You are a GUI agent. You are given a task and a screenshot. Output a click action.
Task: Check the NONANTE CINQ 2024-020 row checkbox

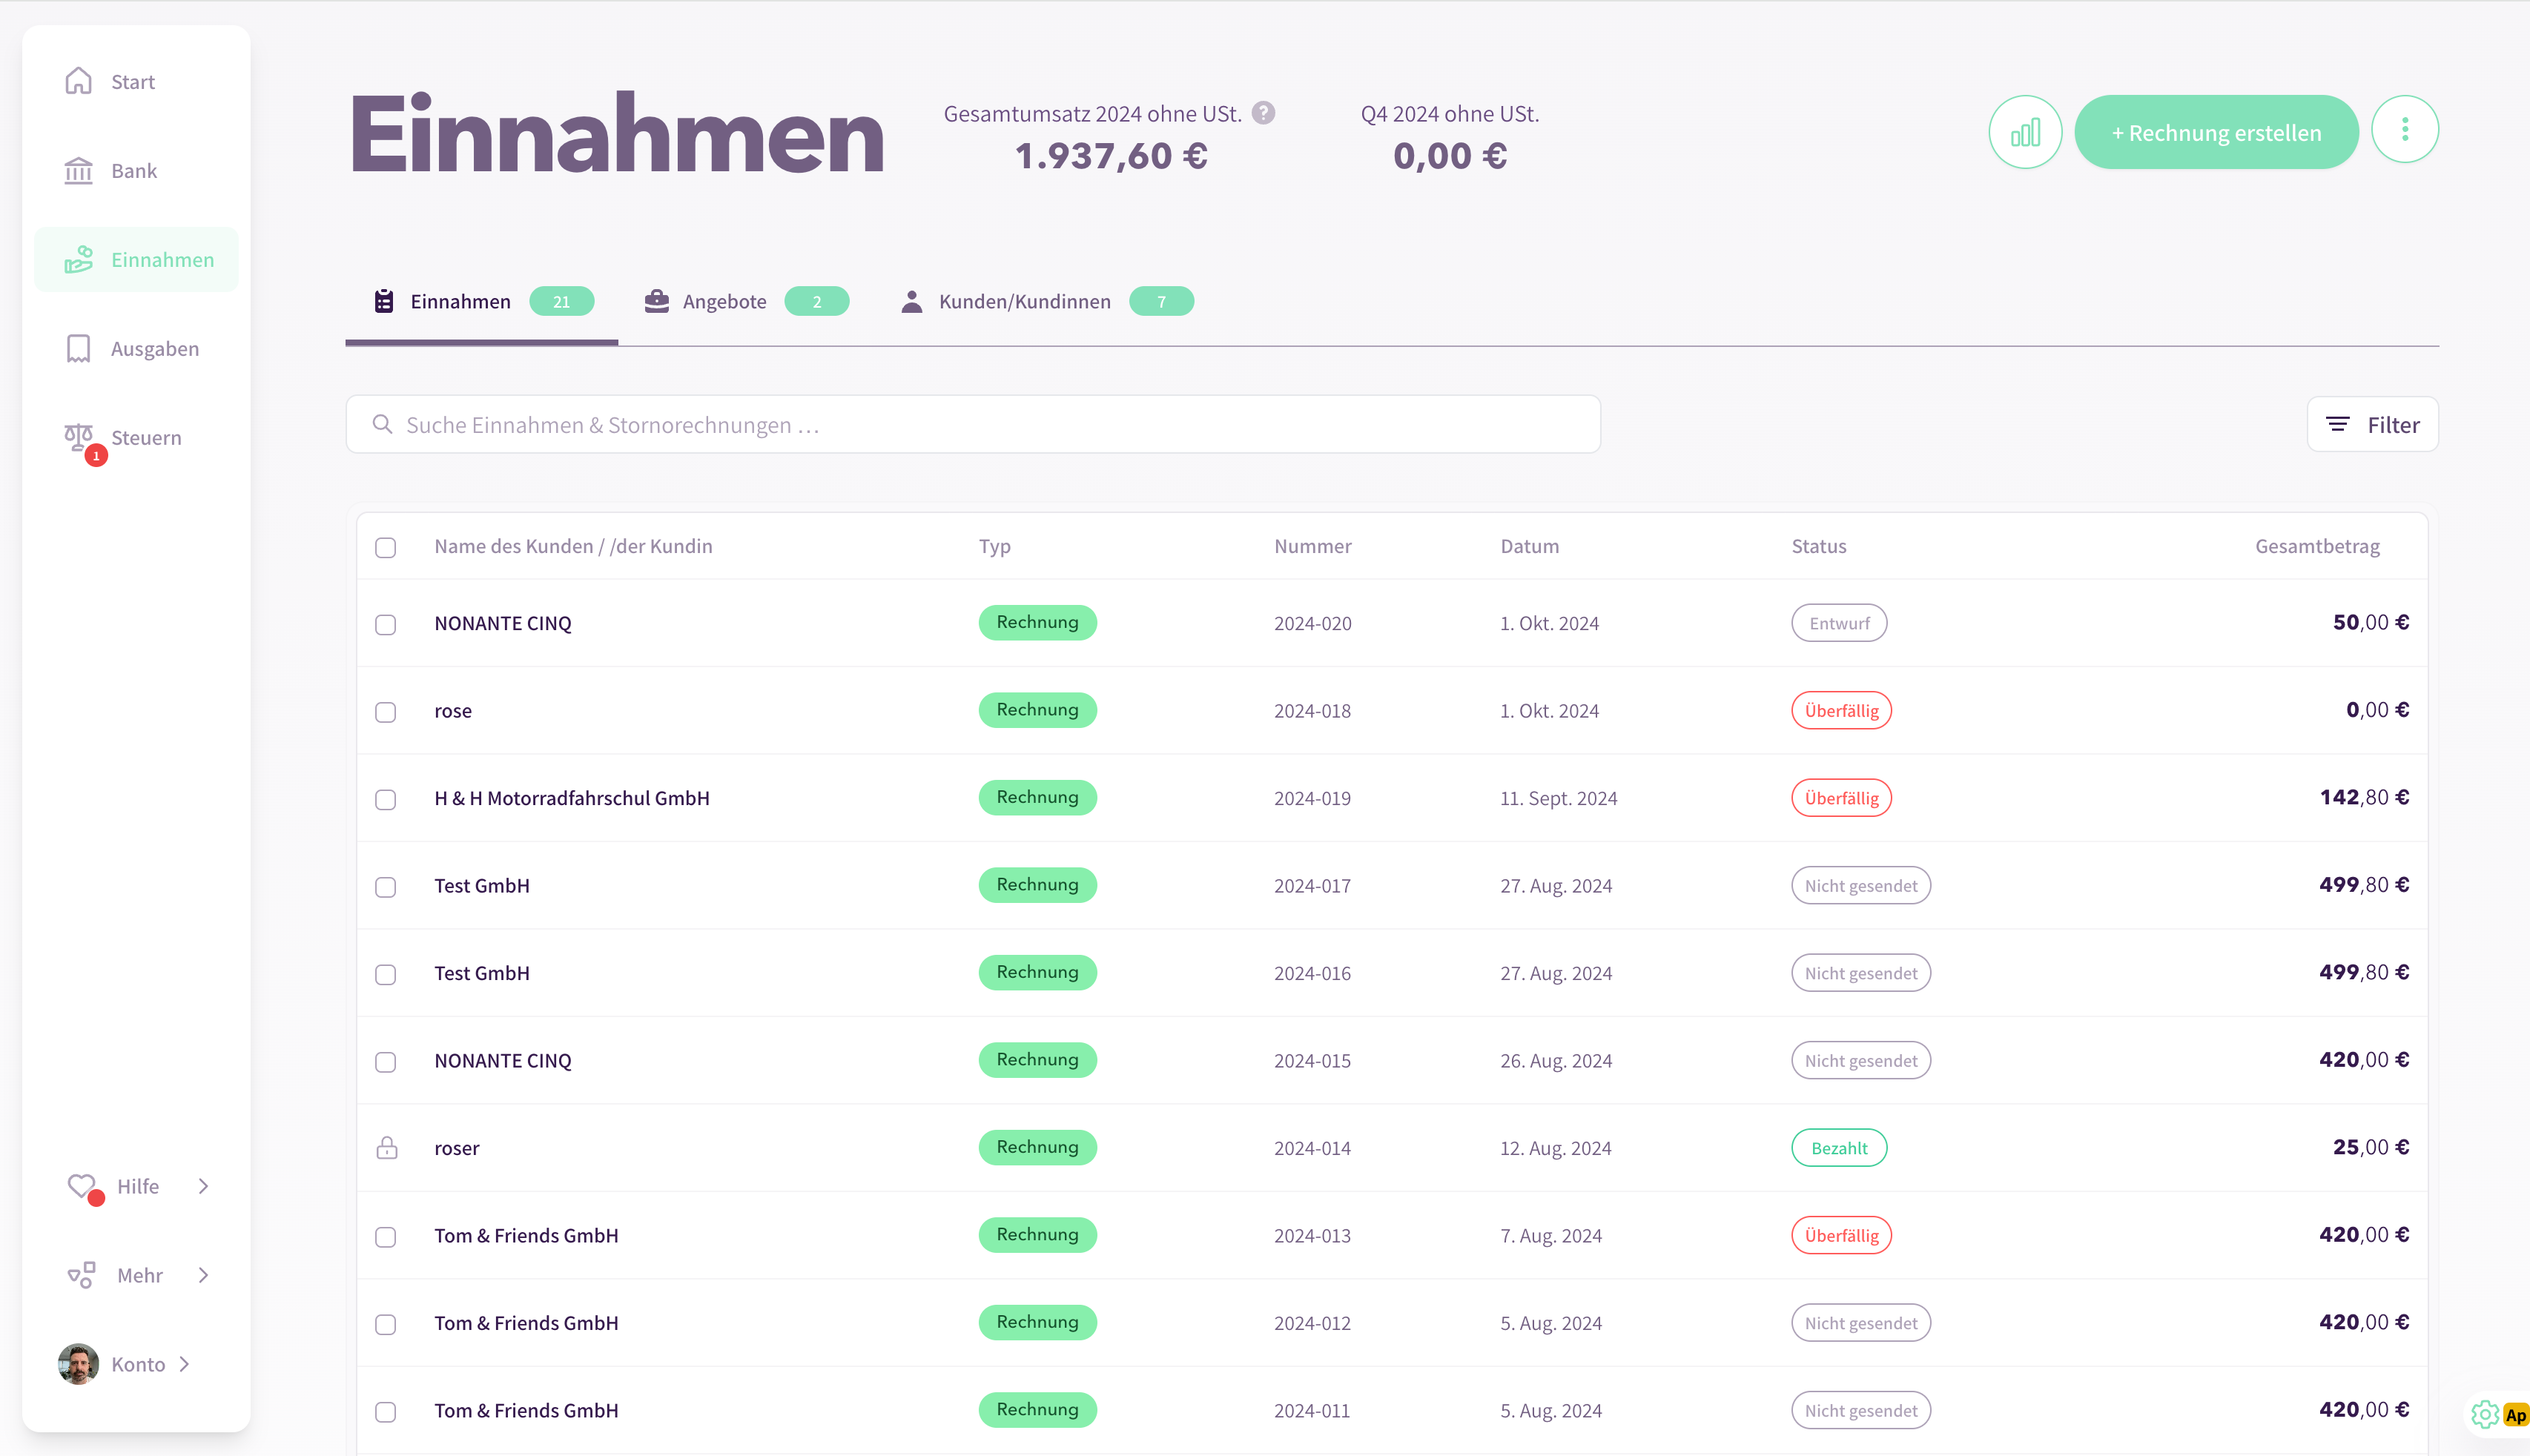tap(386, 624)
